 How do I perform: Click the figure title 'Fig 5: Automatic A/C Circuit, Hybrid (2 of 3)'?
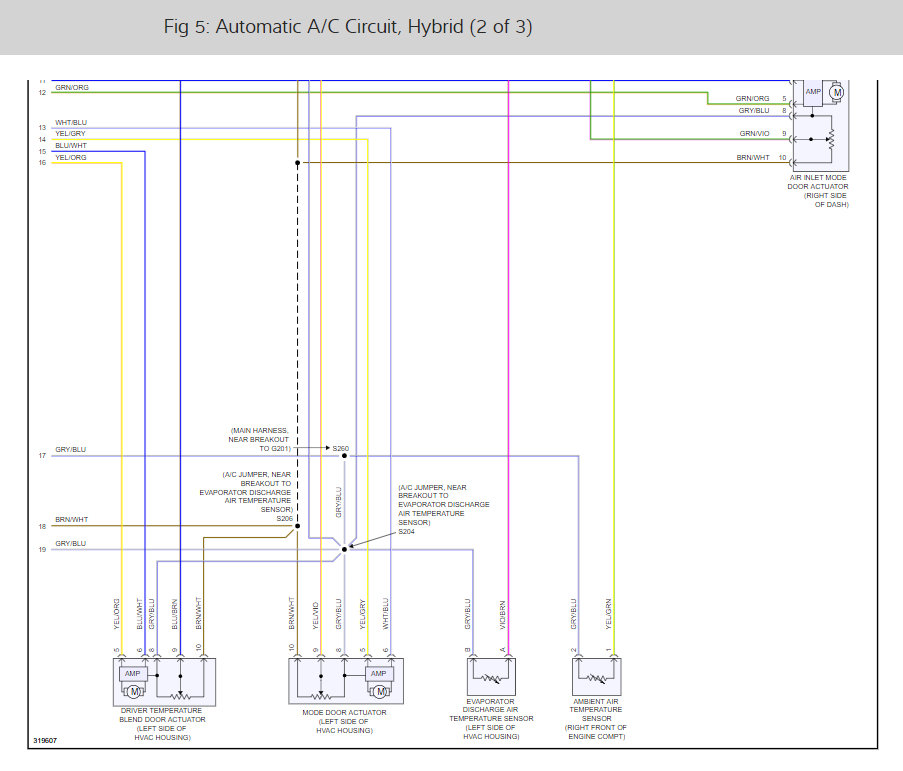[348, 26]
